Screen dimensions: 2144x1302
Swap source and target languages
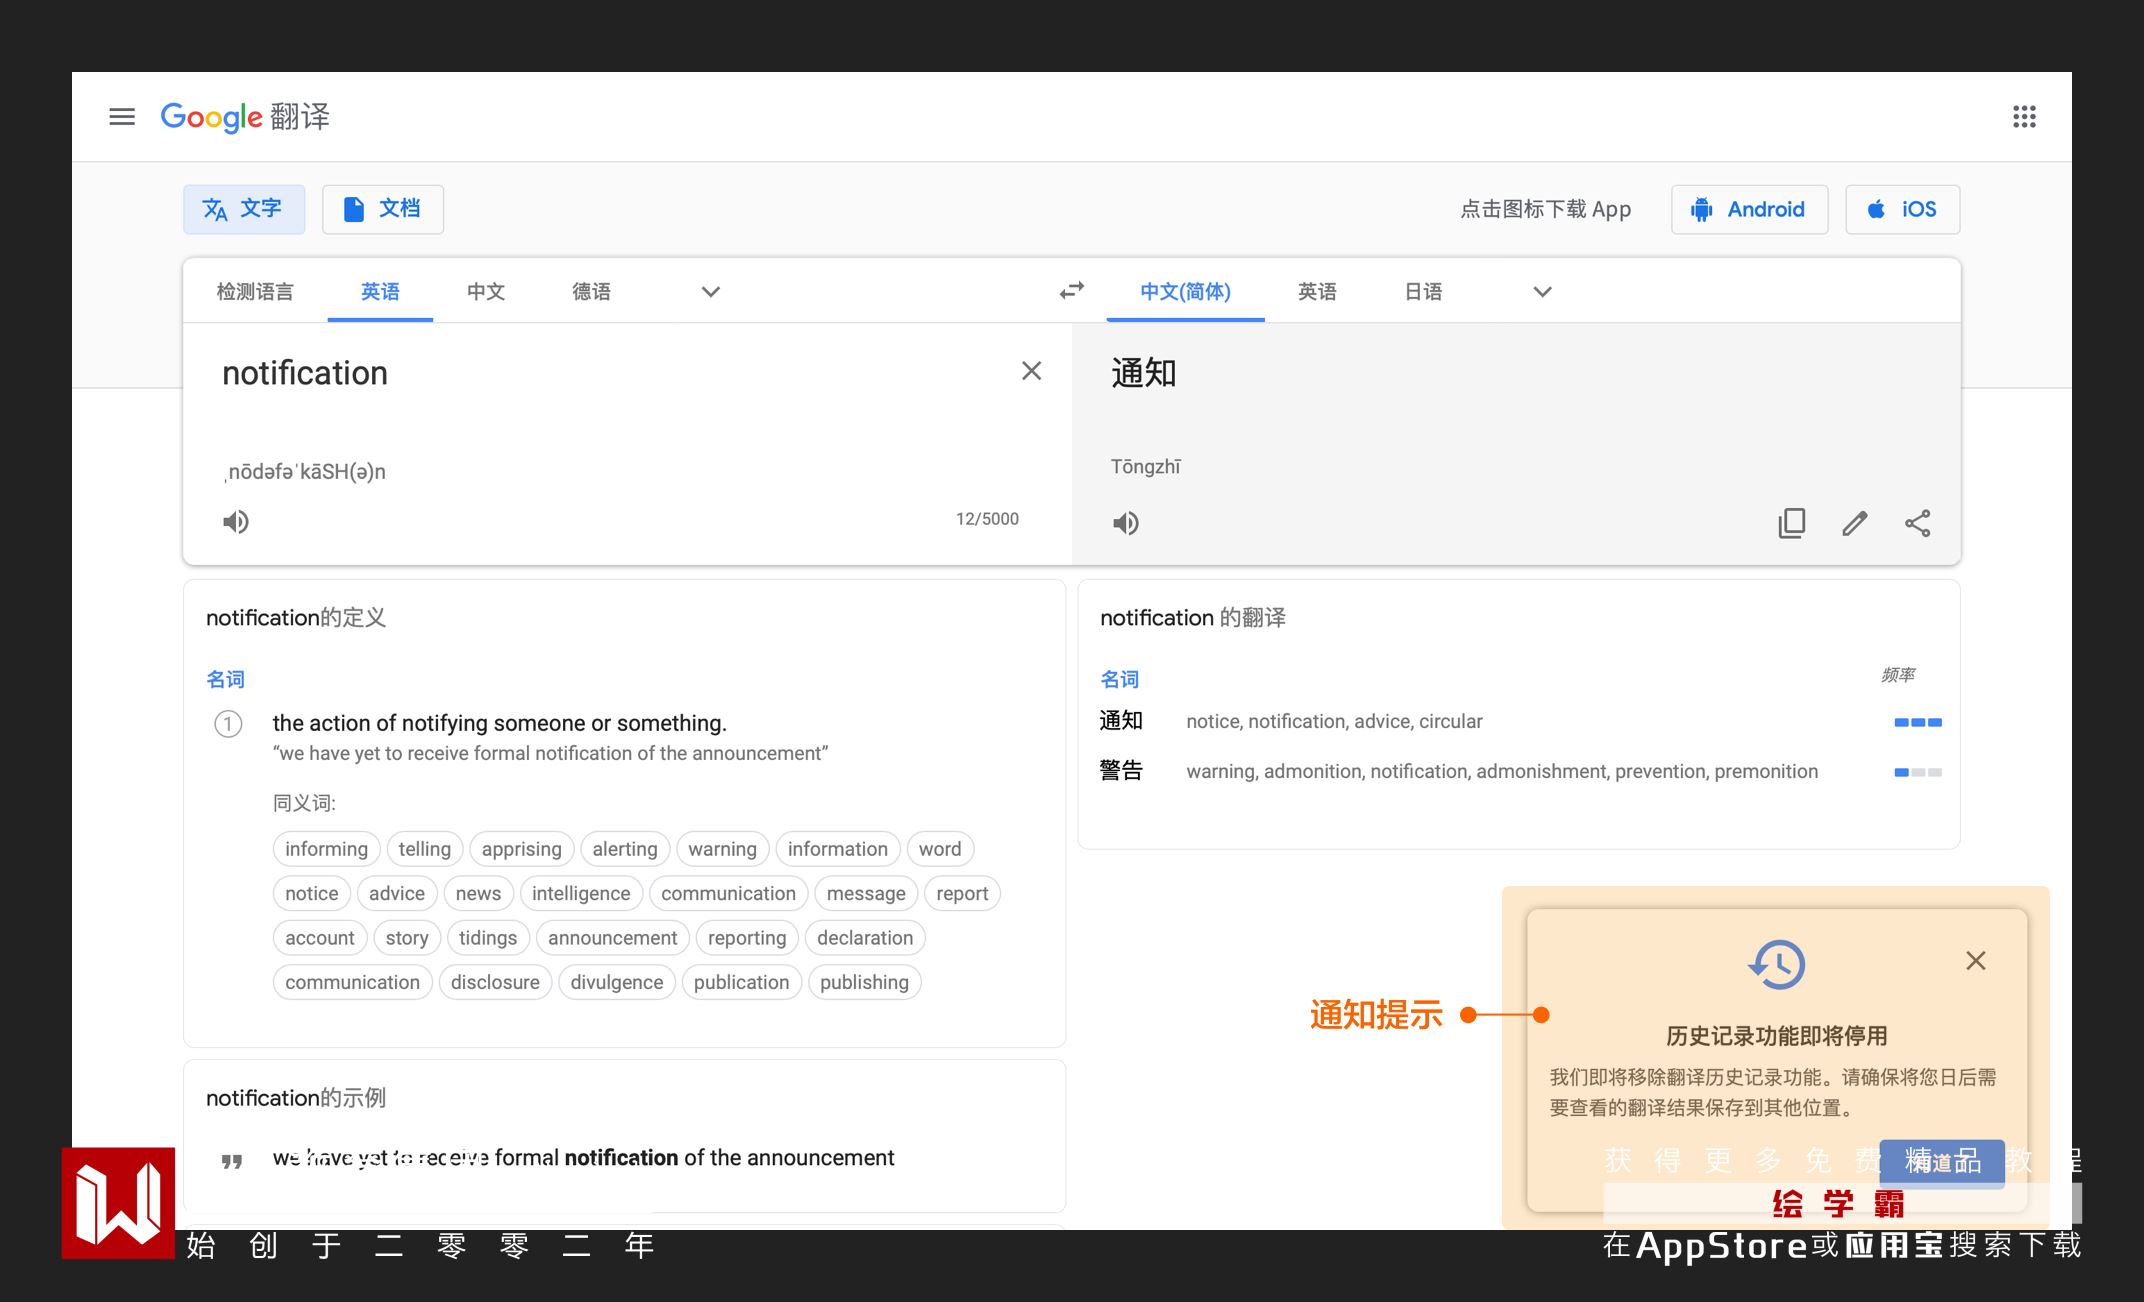pos(1072,291)
